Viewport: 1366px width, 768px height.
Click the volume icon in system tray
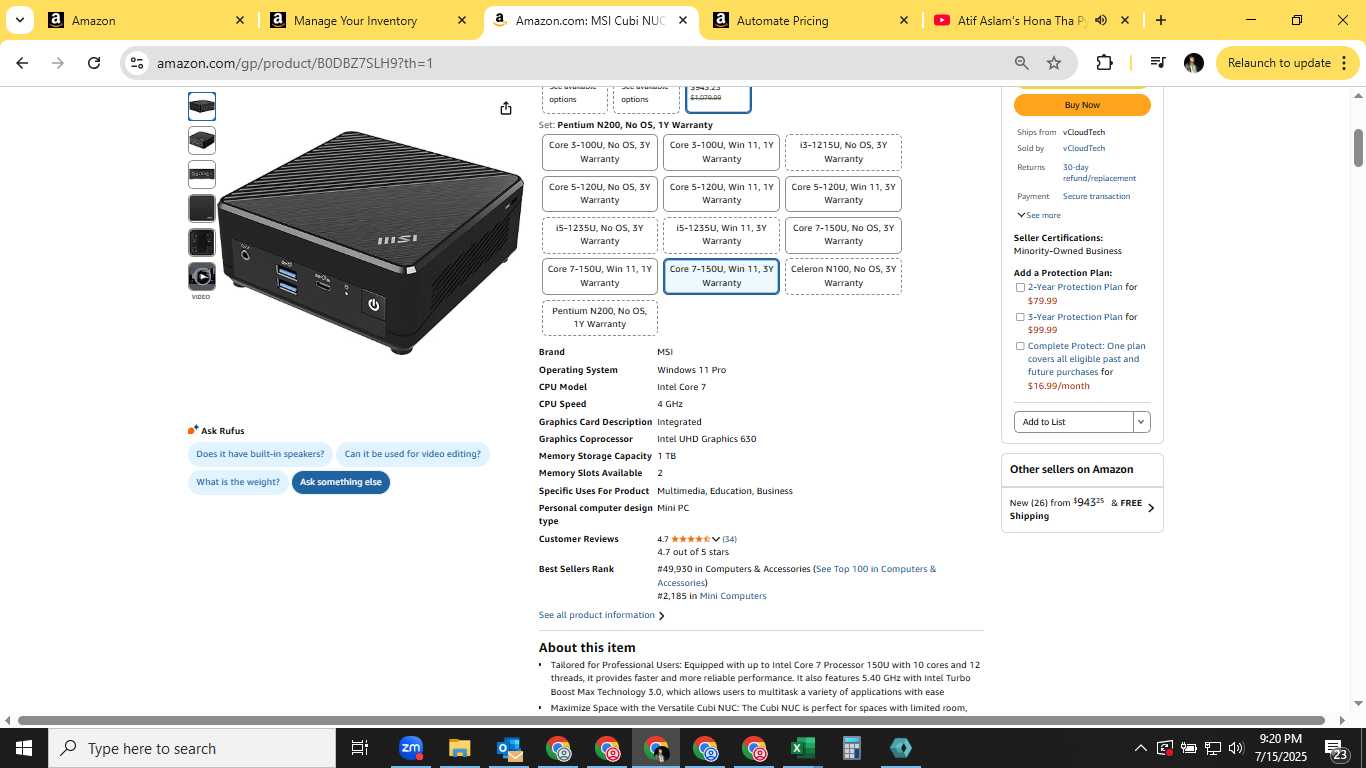(x=1236, y=748)
